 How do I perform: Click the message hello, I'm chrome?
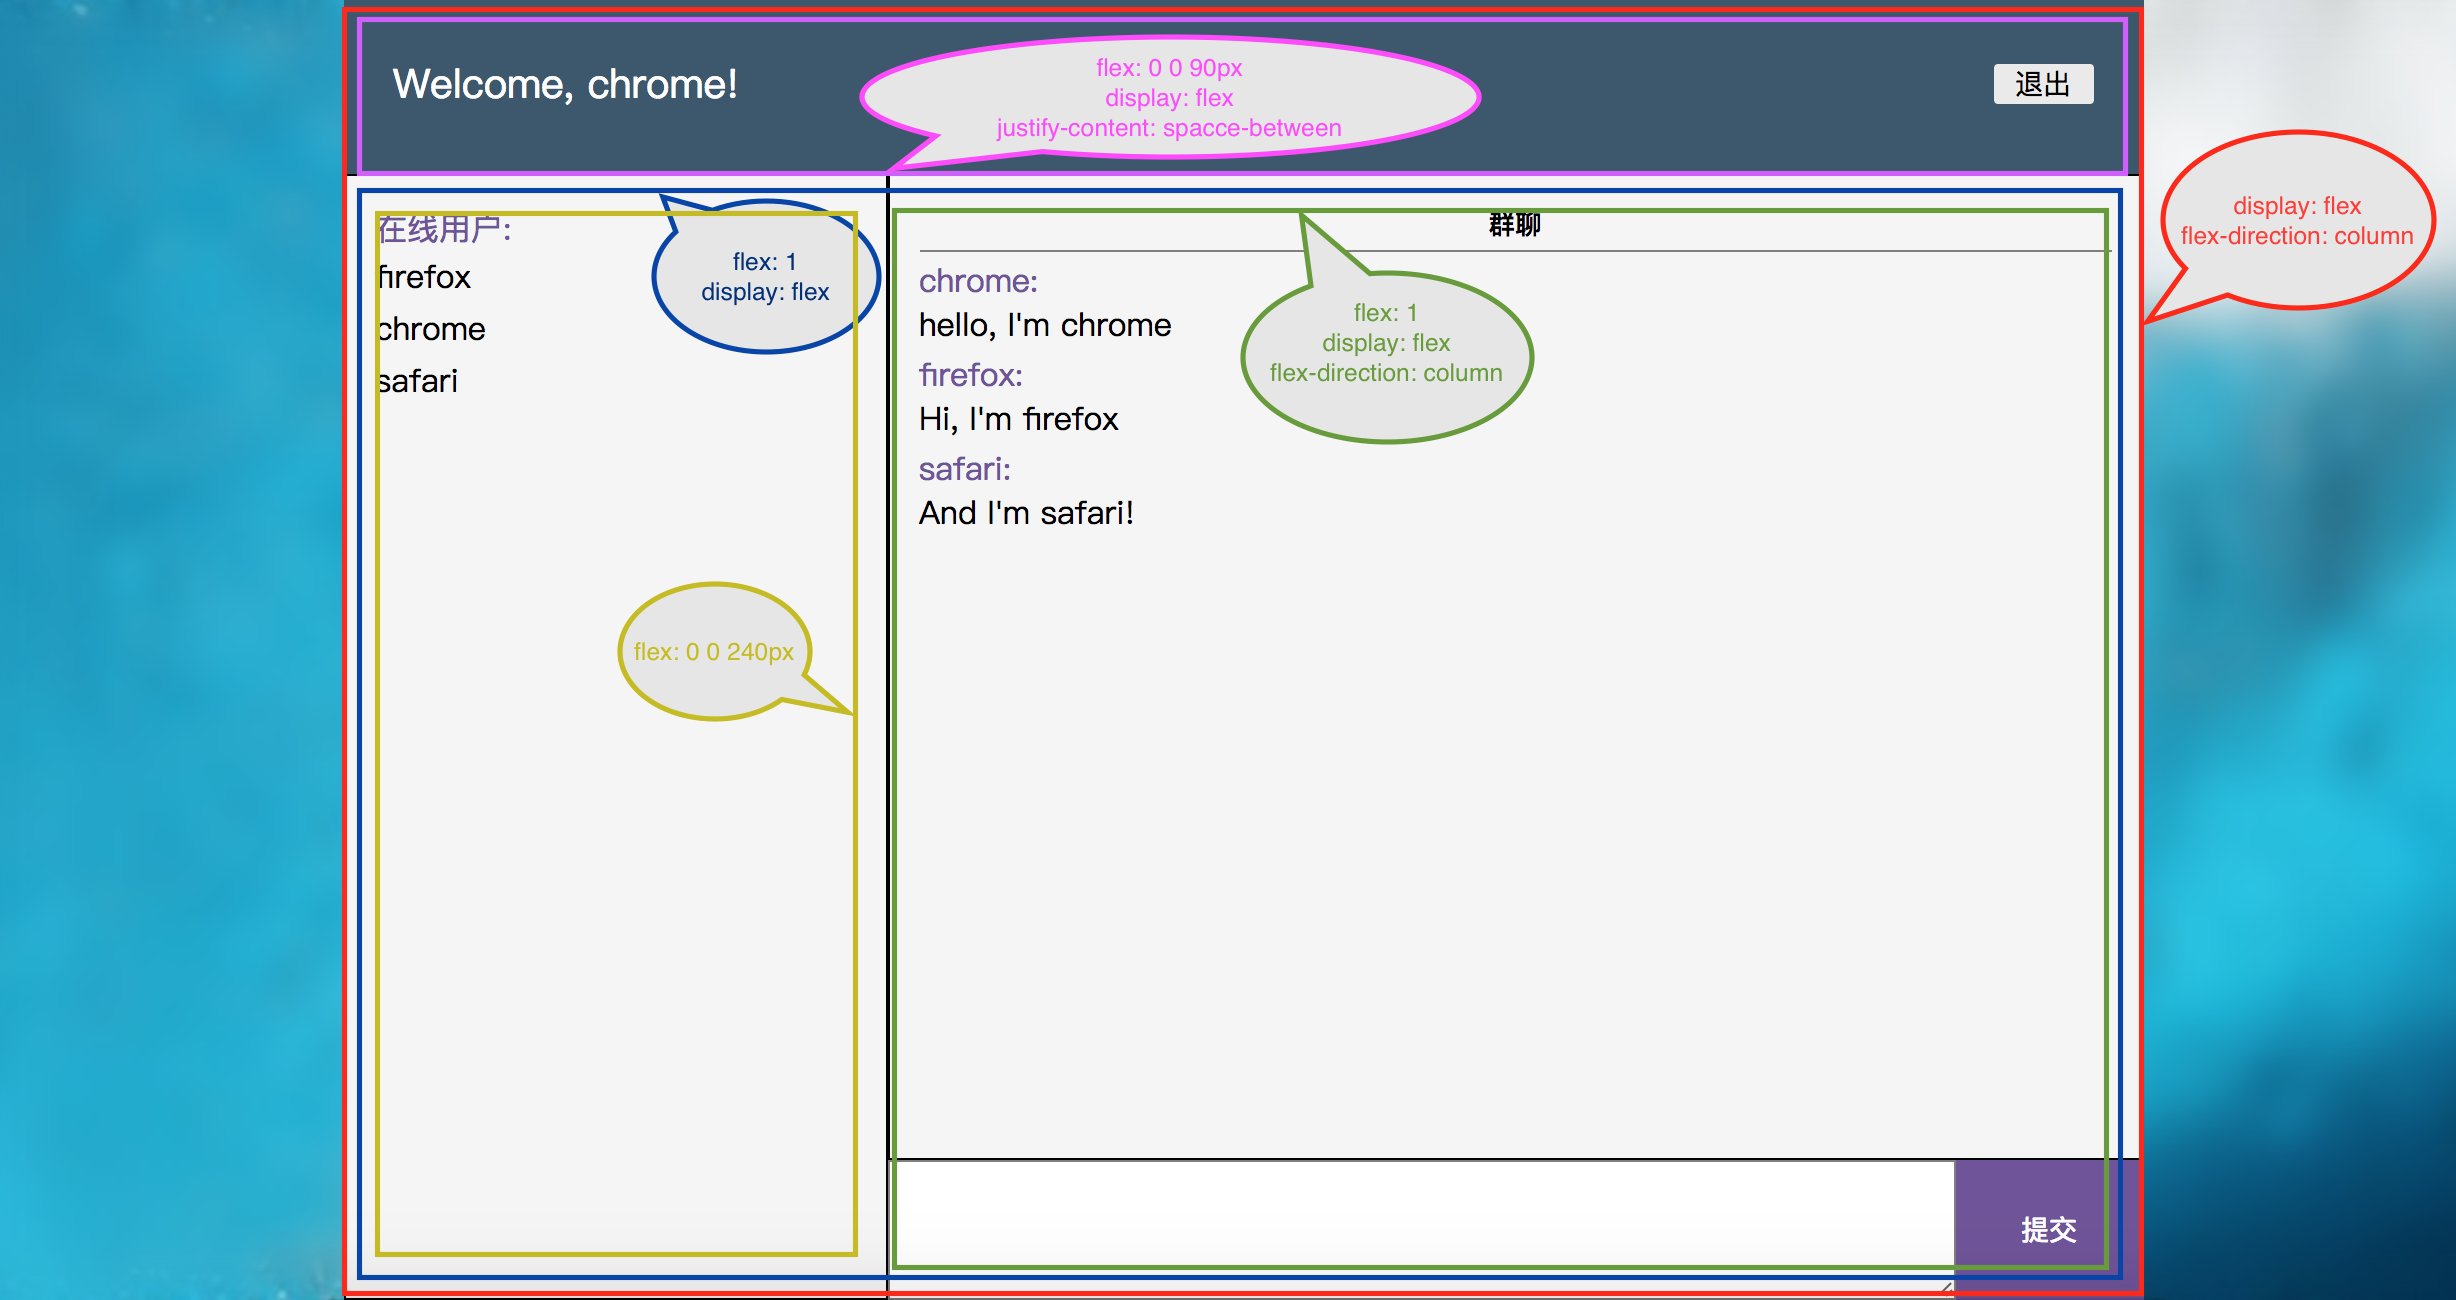point(1045,325)
